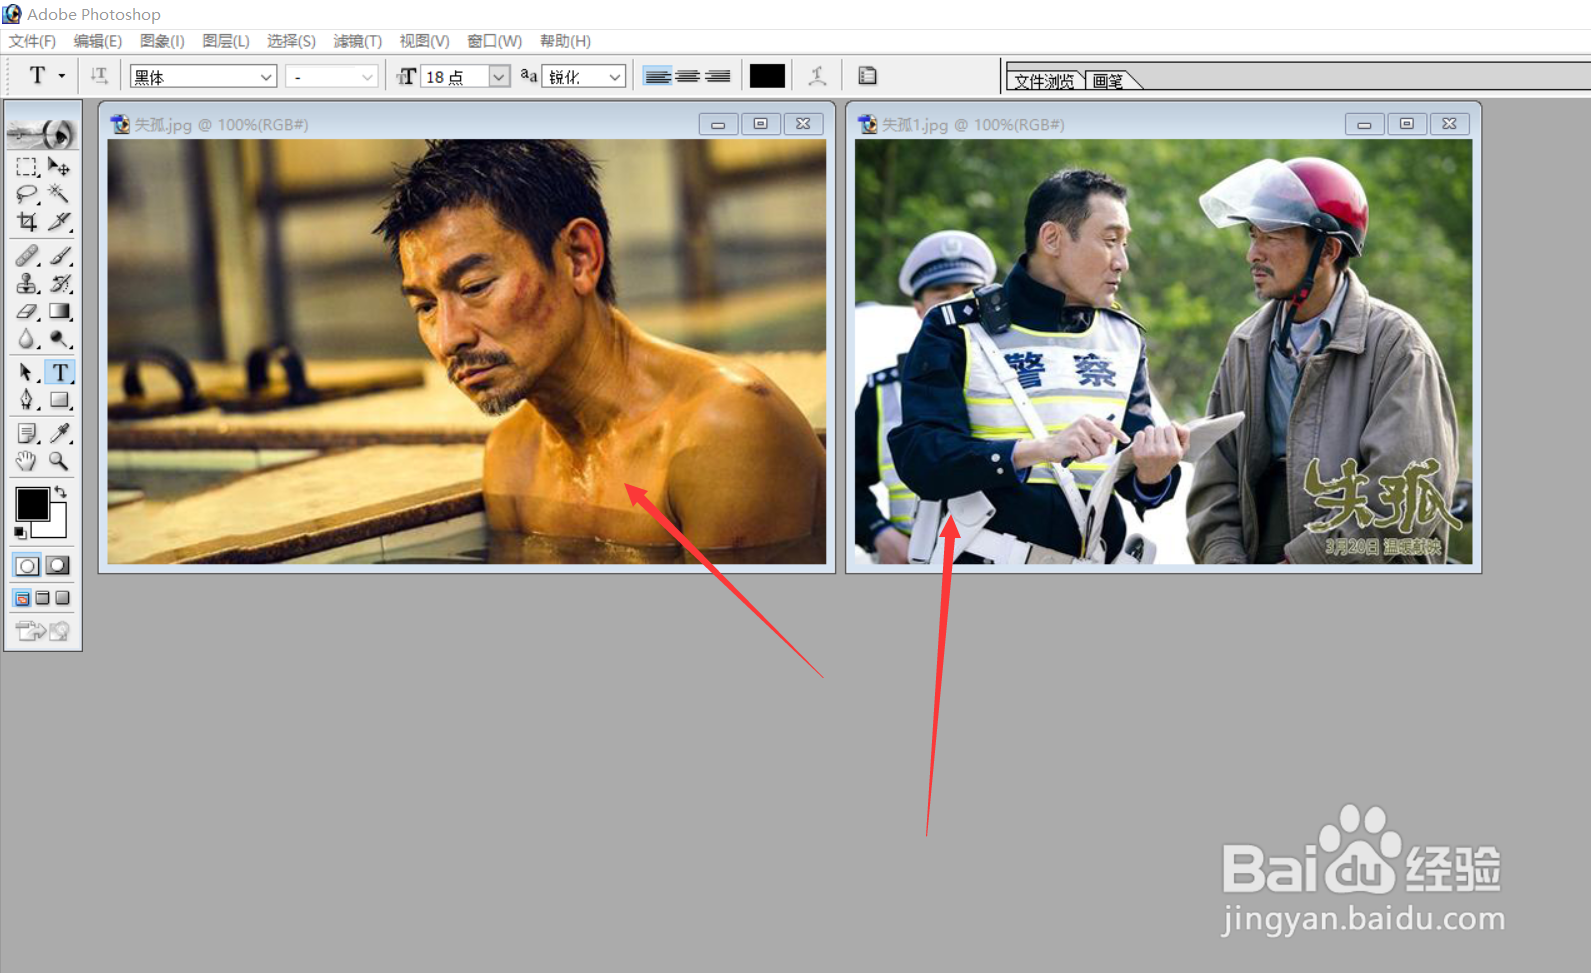Viewport: 1591px width, 973px height.
Task: Expand the font size dropdown 18 点
Action: 499,77
